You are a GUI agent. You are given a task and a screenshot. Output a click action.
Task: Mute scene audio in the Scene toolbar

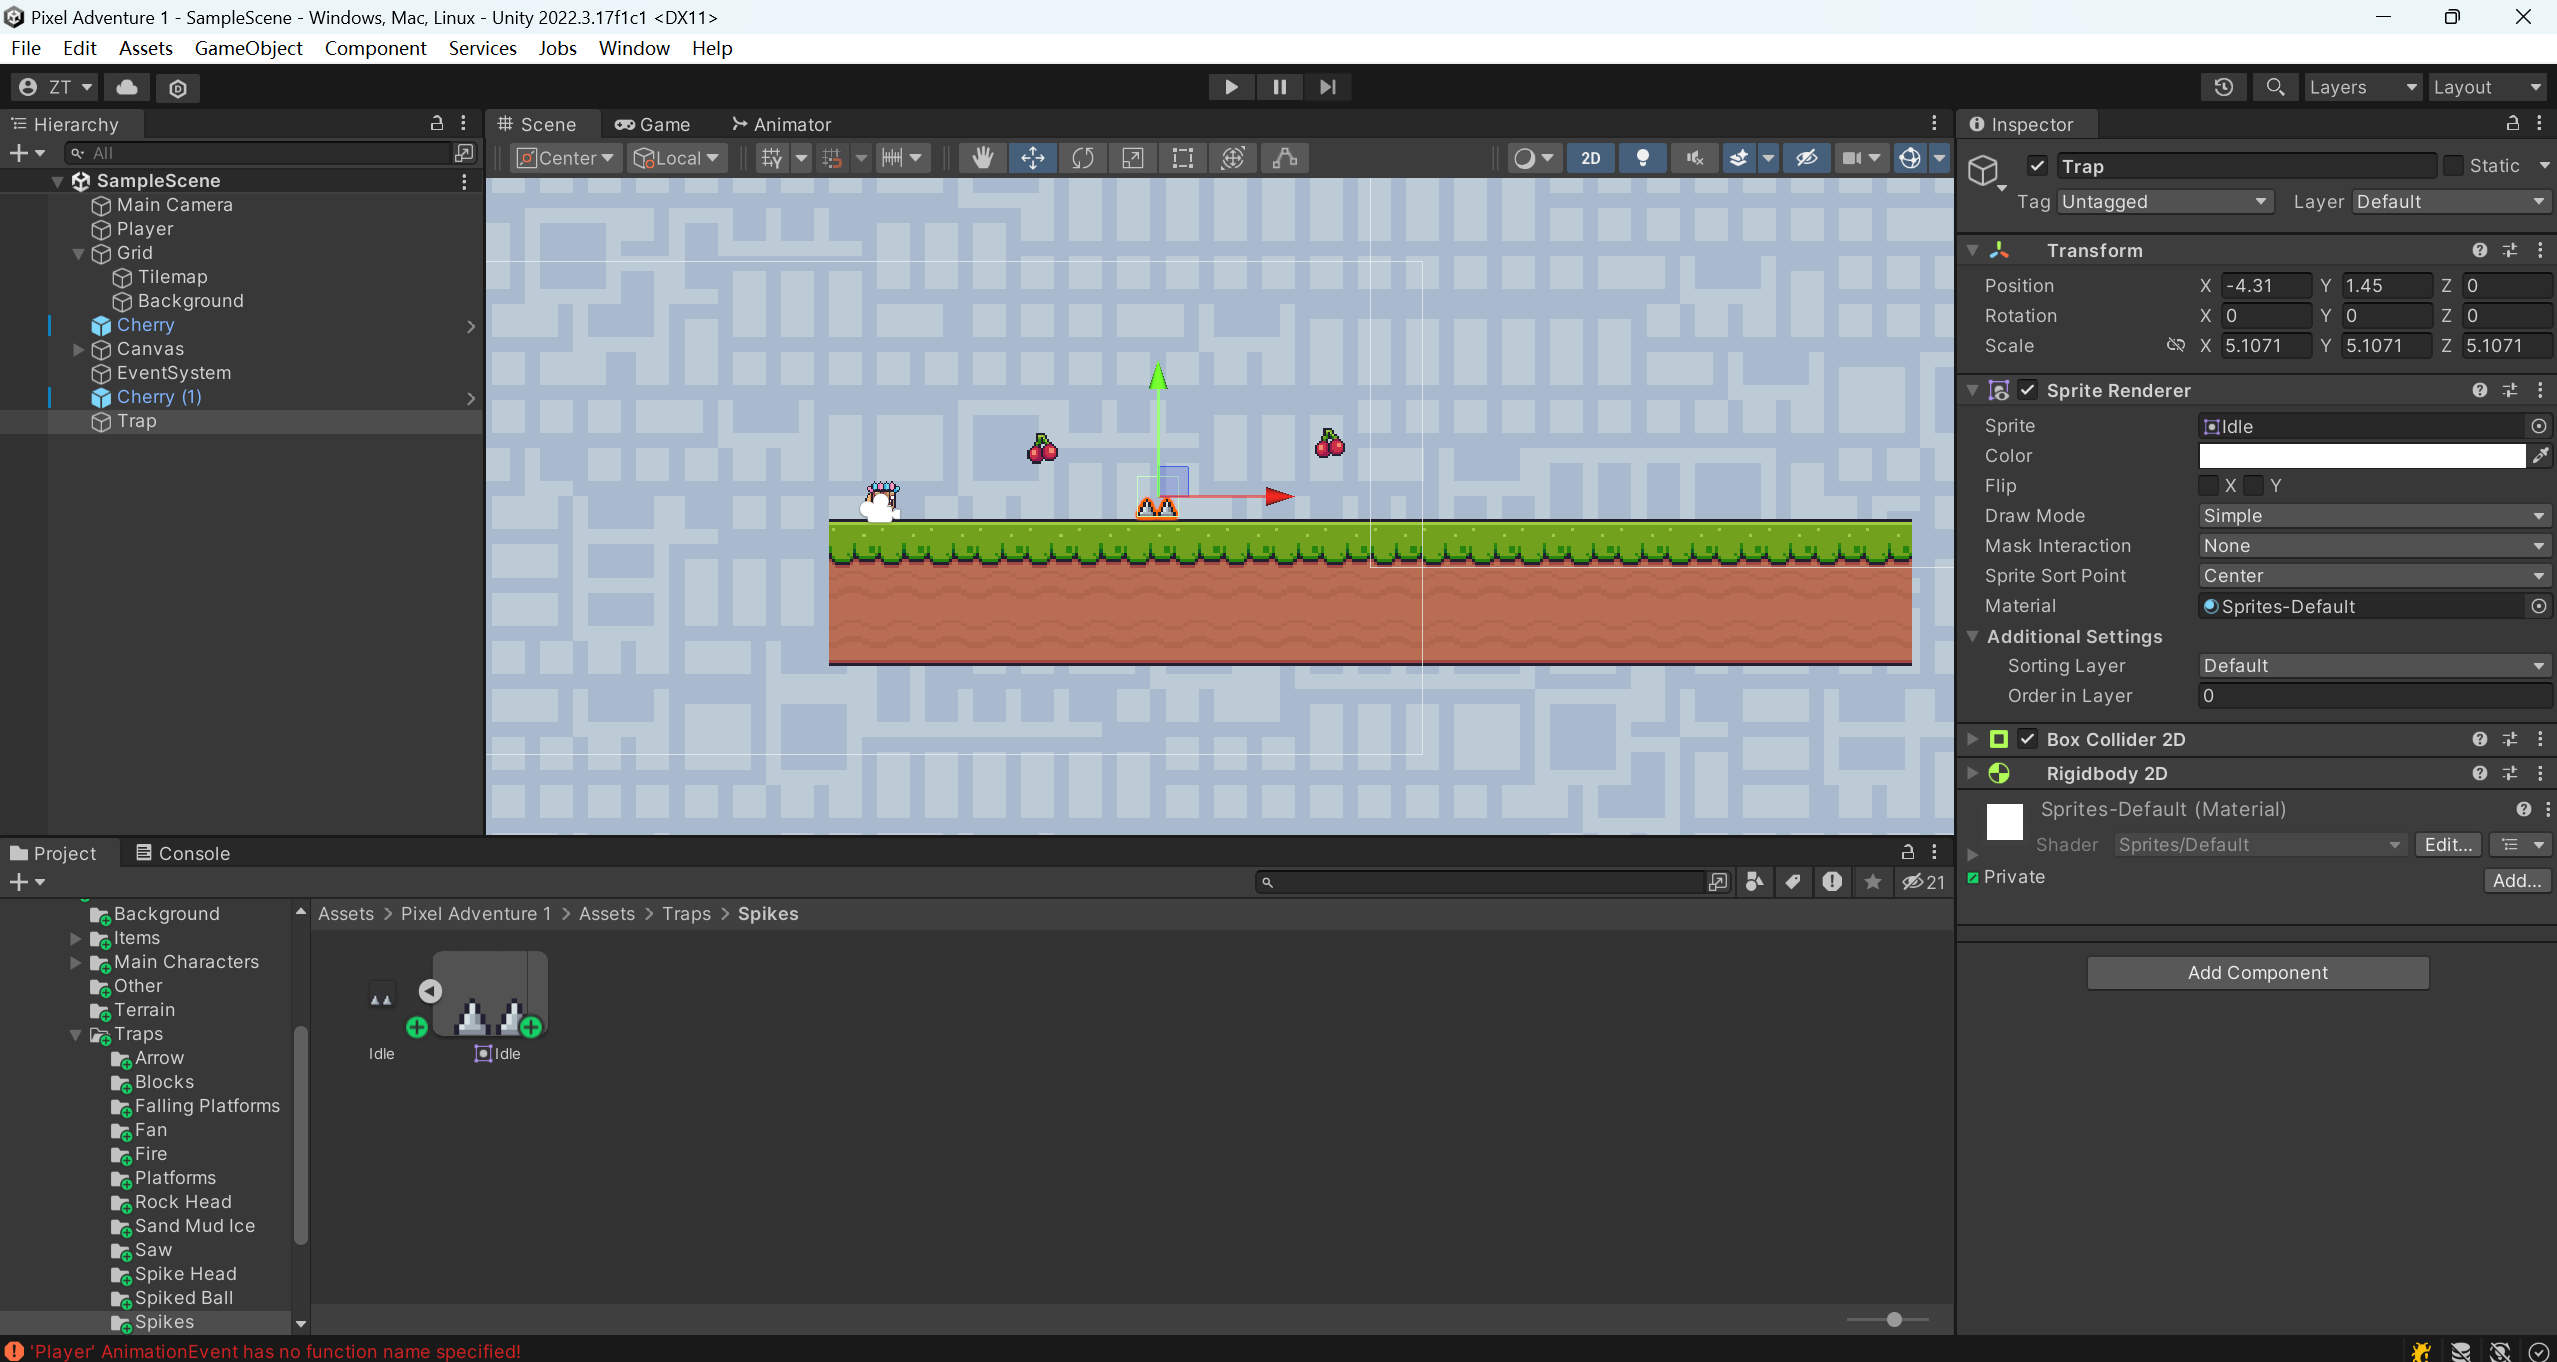click(x=1693, y=157)
